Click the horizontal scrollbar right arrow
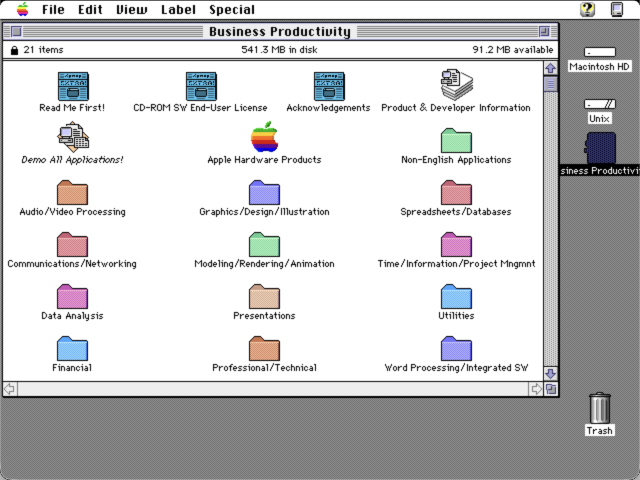Image resolution: width=640 pixels, height=480 pixels. [x=536, y=389]
